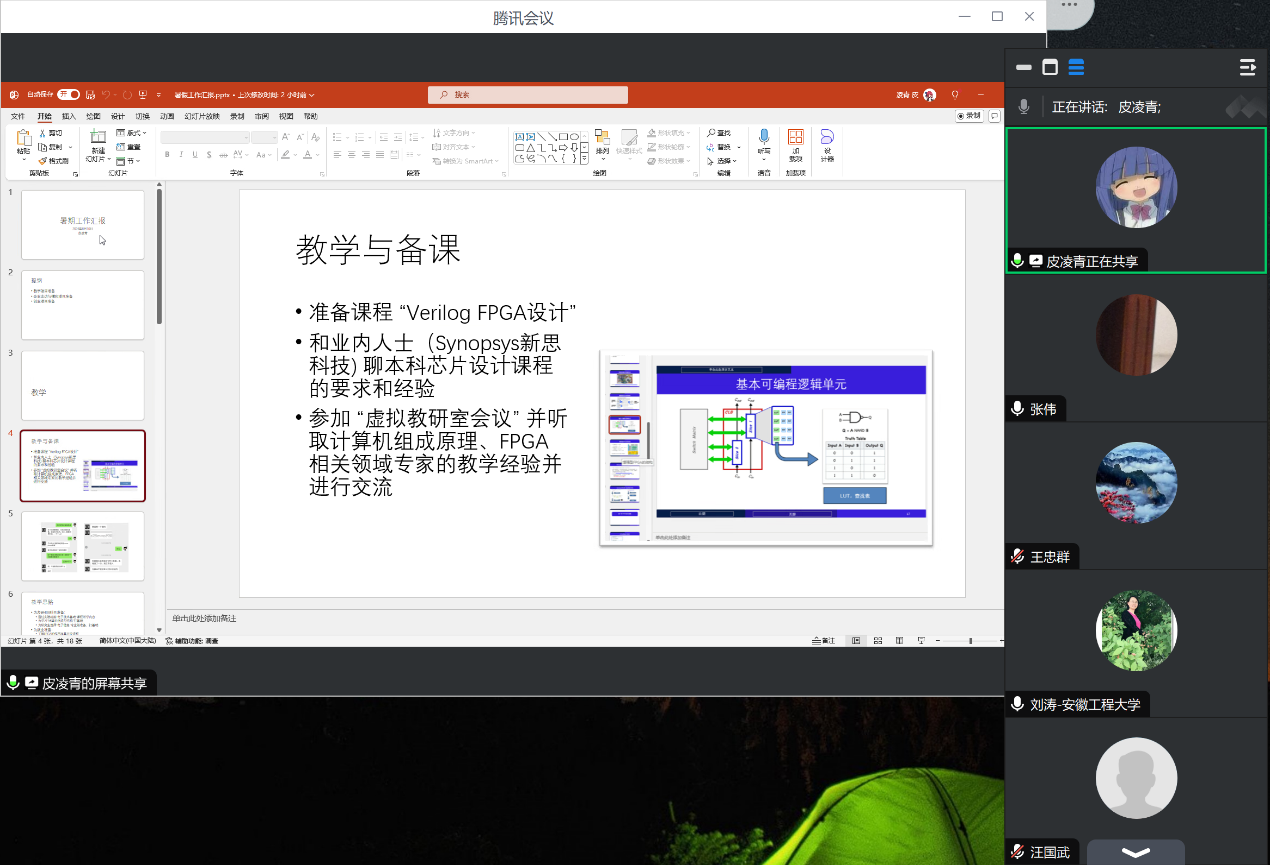
Task: Open the font name combo box
Action: 204,137
